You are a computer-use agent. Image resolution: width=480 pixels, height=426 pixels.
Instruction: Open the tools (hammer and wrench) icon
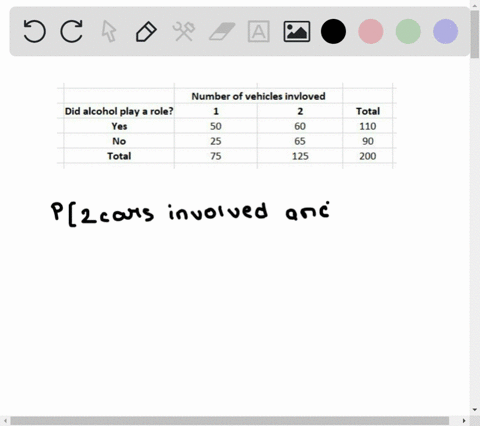184,31
